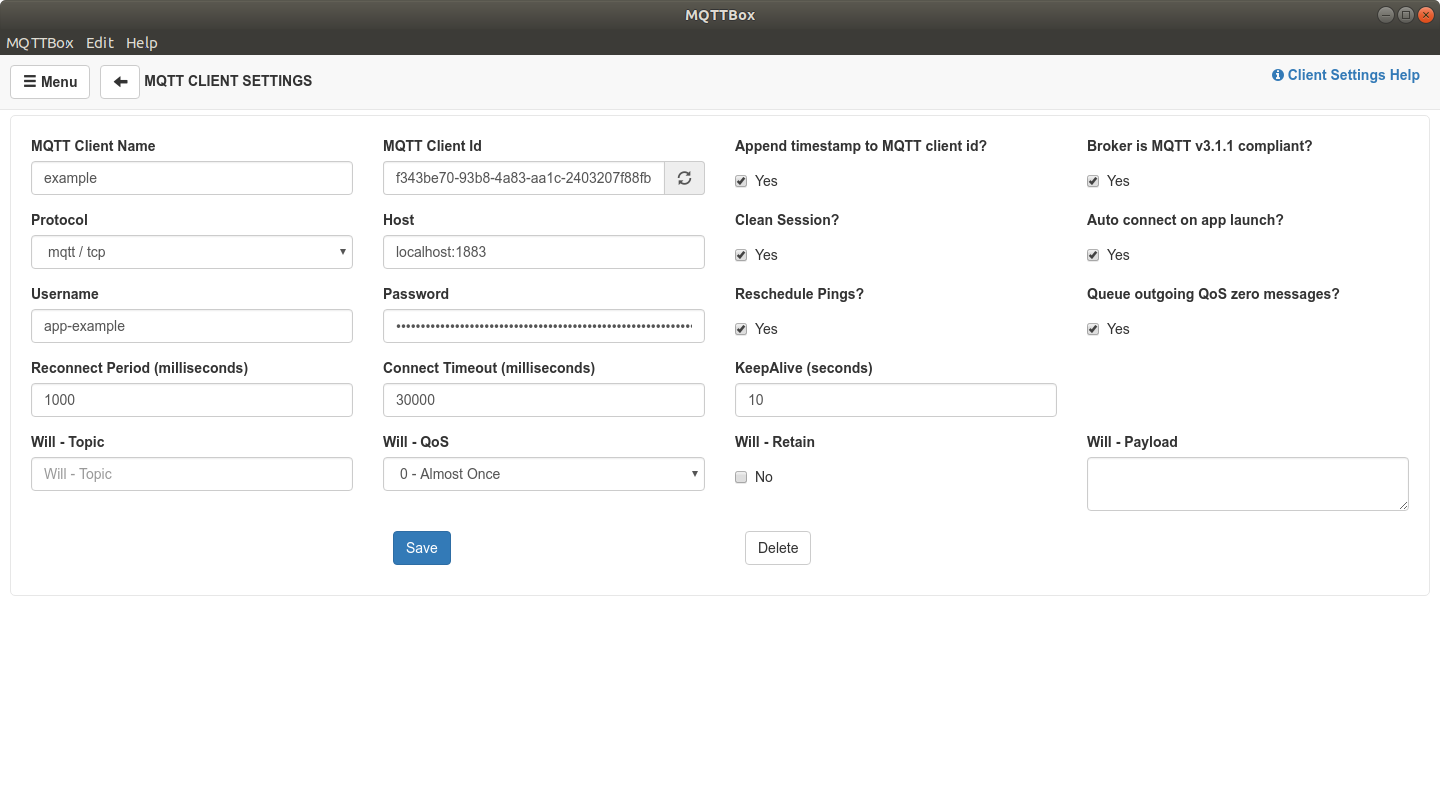
Task: Regenerate the MQTT Client Id
Action: (684, 178)
